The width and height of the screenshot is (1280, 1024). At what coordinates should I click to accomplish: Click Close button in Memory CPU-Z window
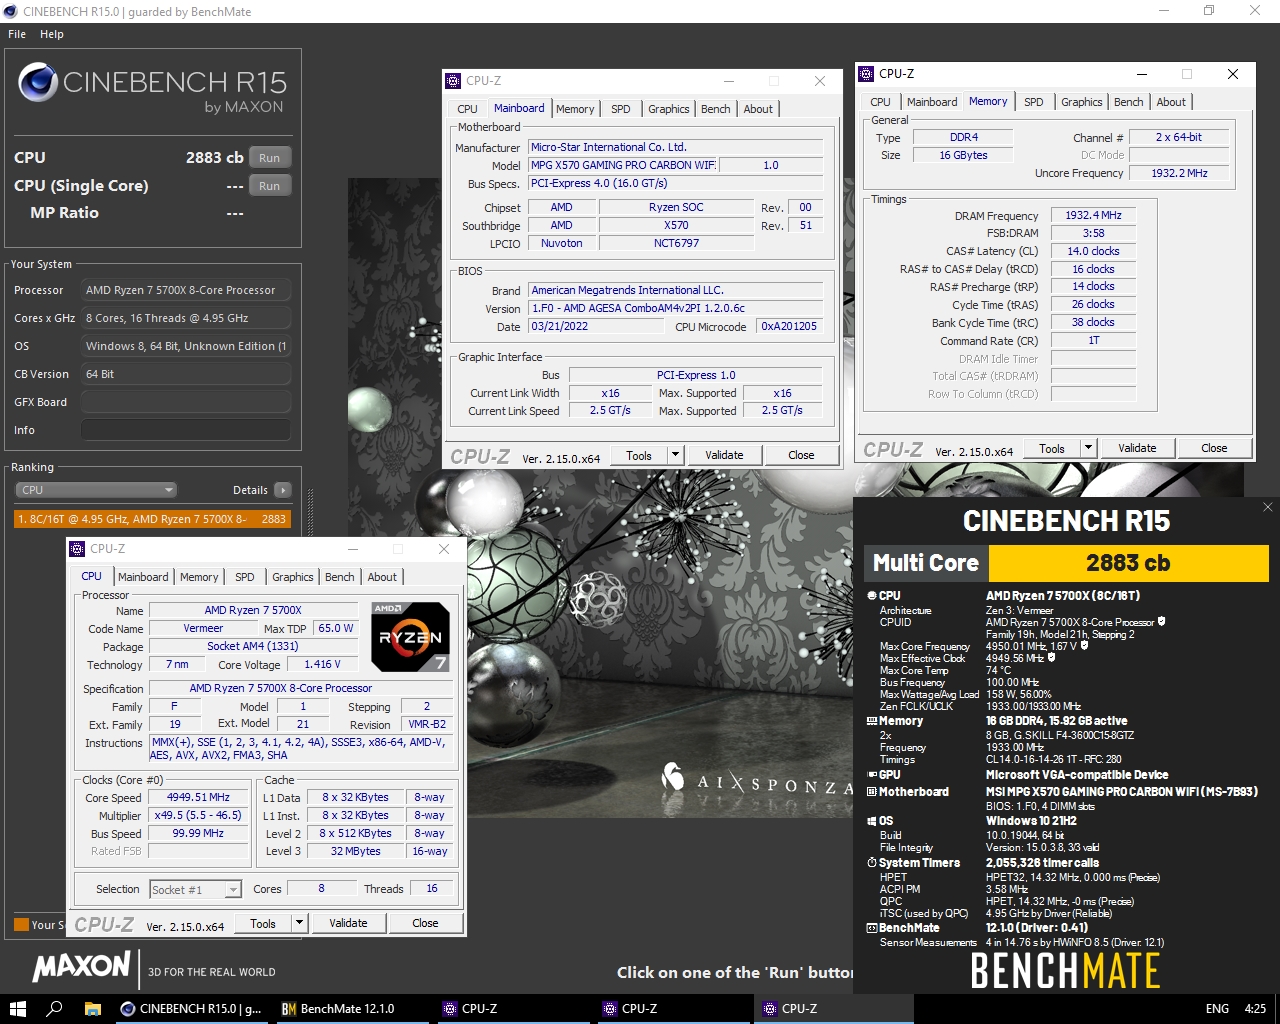[1214, 448]
